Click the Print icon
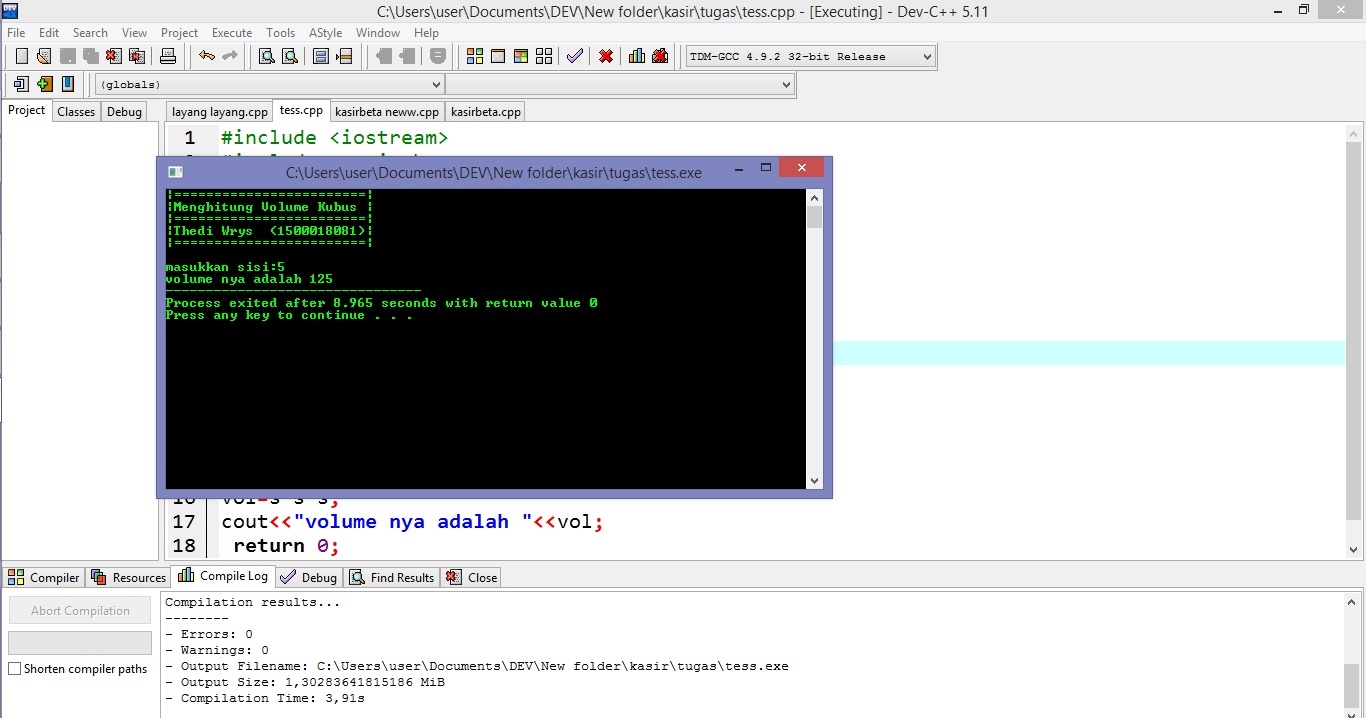The image size is (1366, 718). coord(168,56)
